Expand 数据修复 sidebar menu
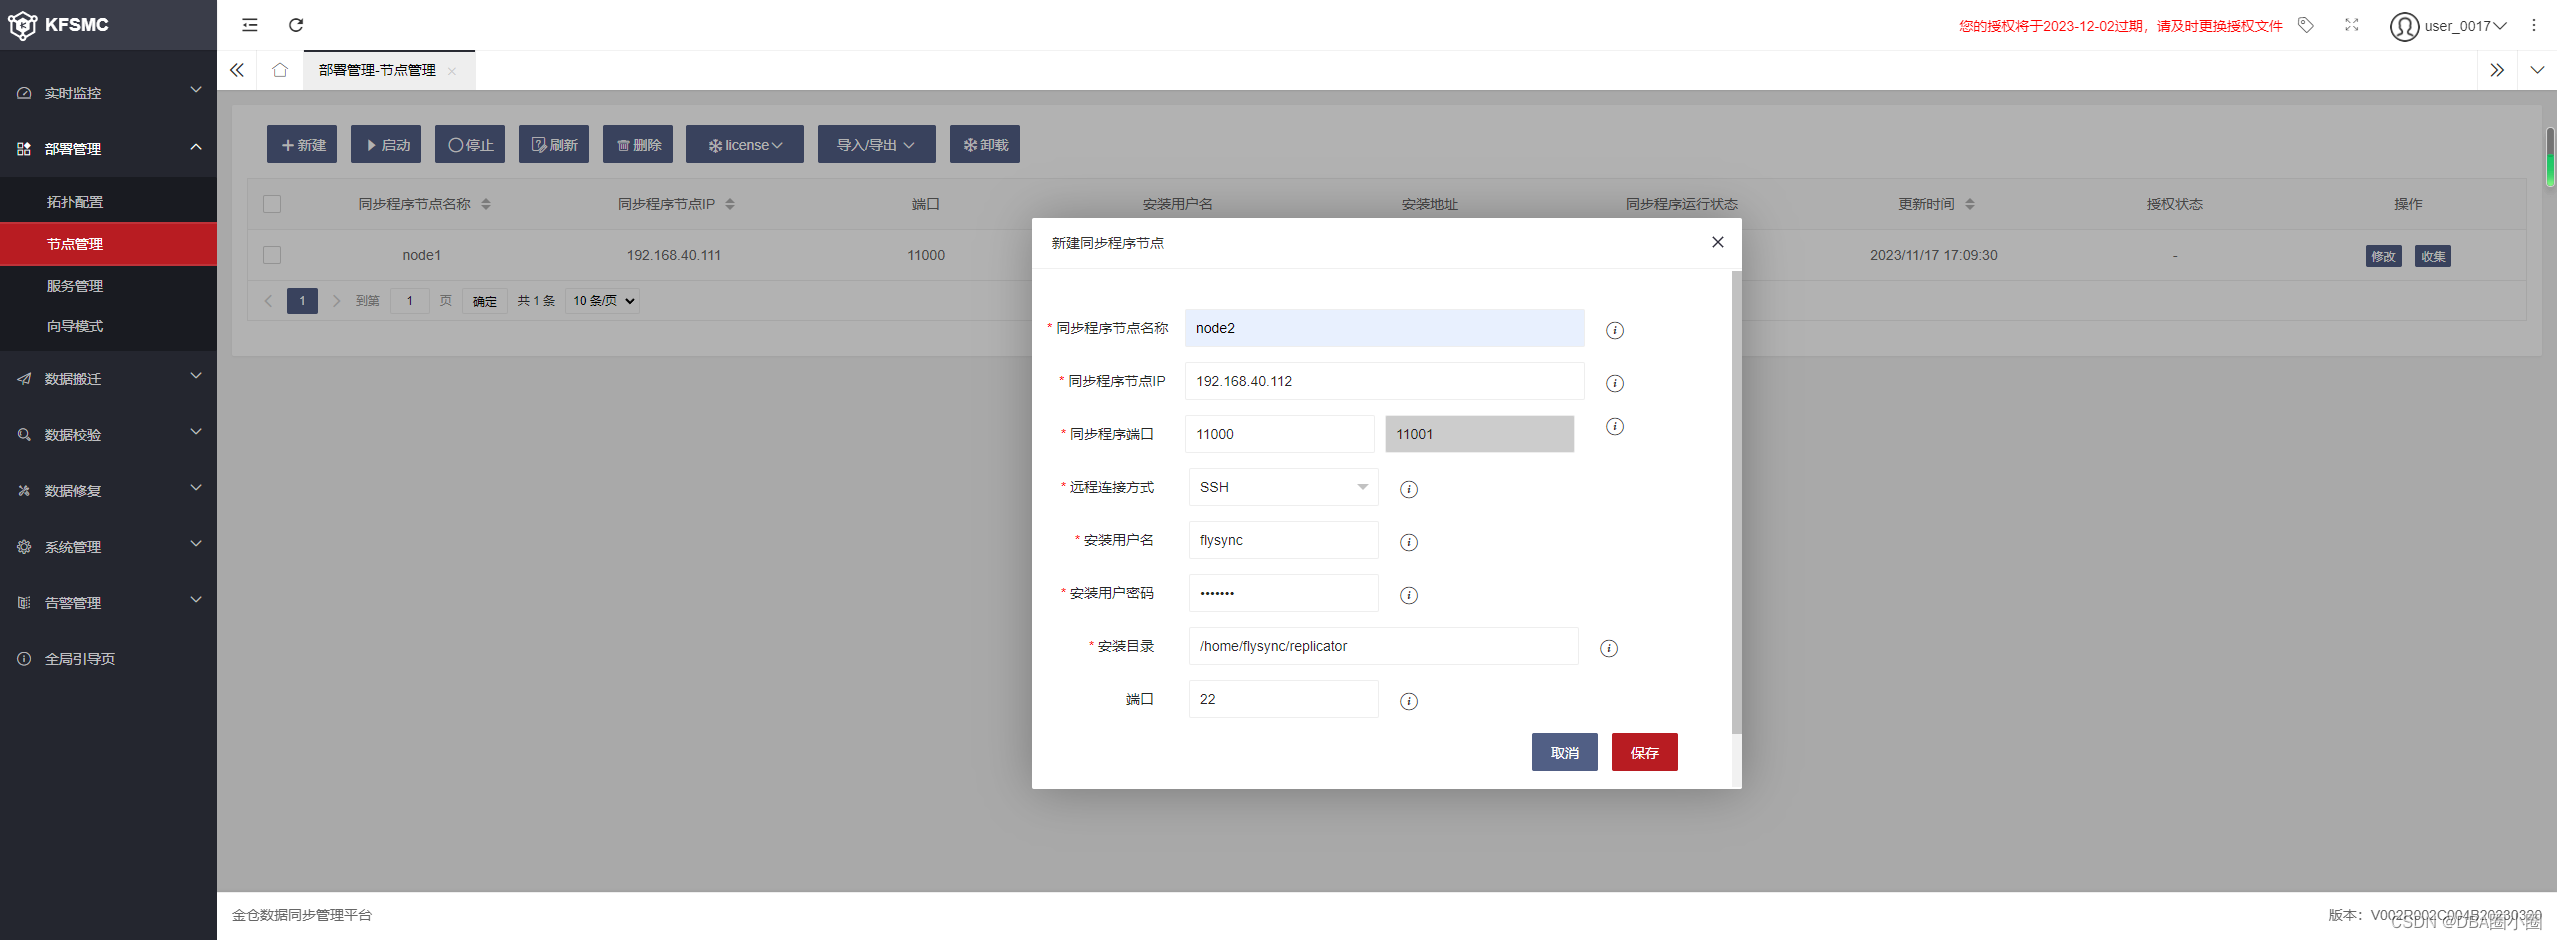2557x940 pixels. tap(108, 490)
